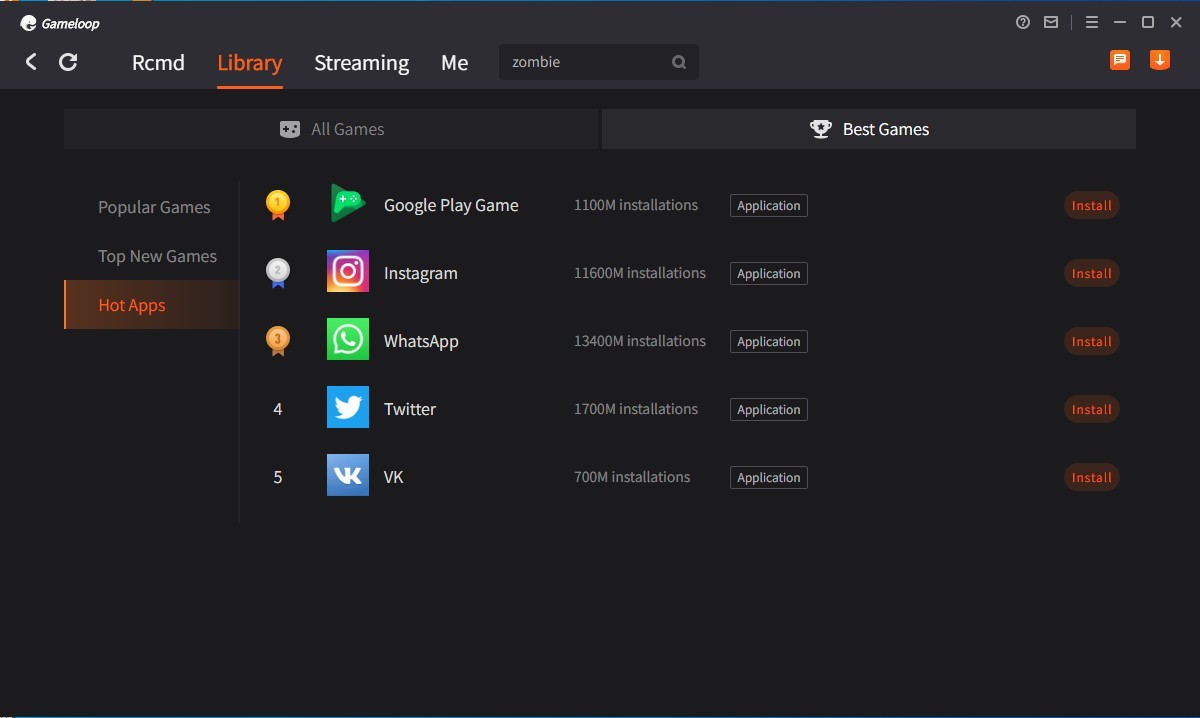The height and width of the screenshot is (718, 1200).
Task: Open the orange downloads icon
Action: [x=1160, y=60]
